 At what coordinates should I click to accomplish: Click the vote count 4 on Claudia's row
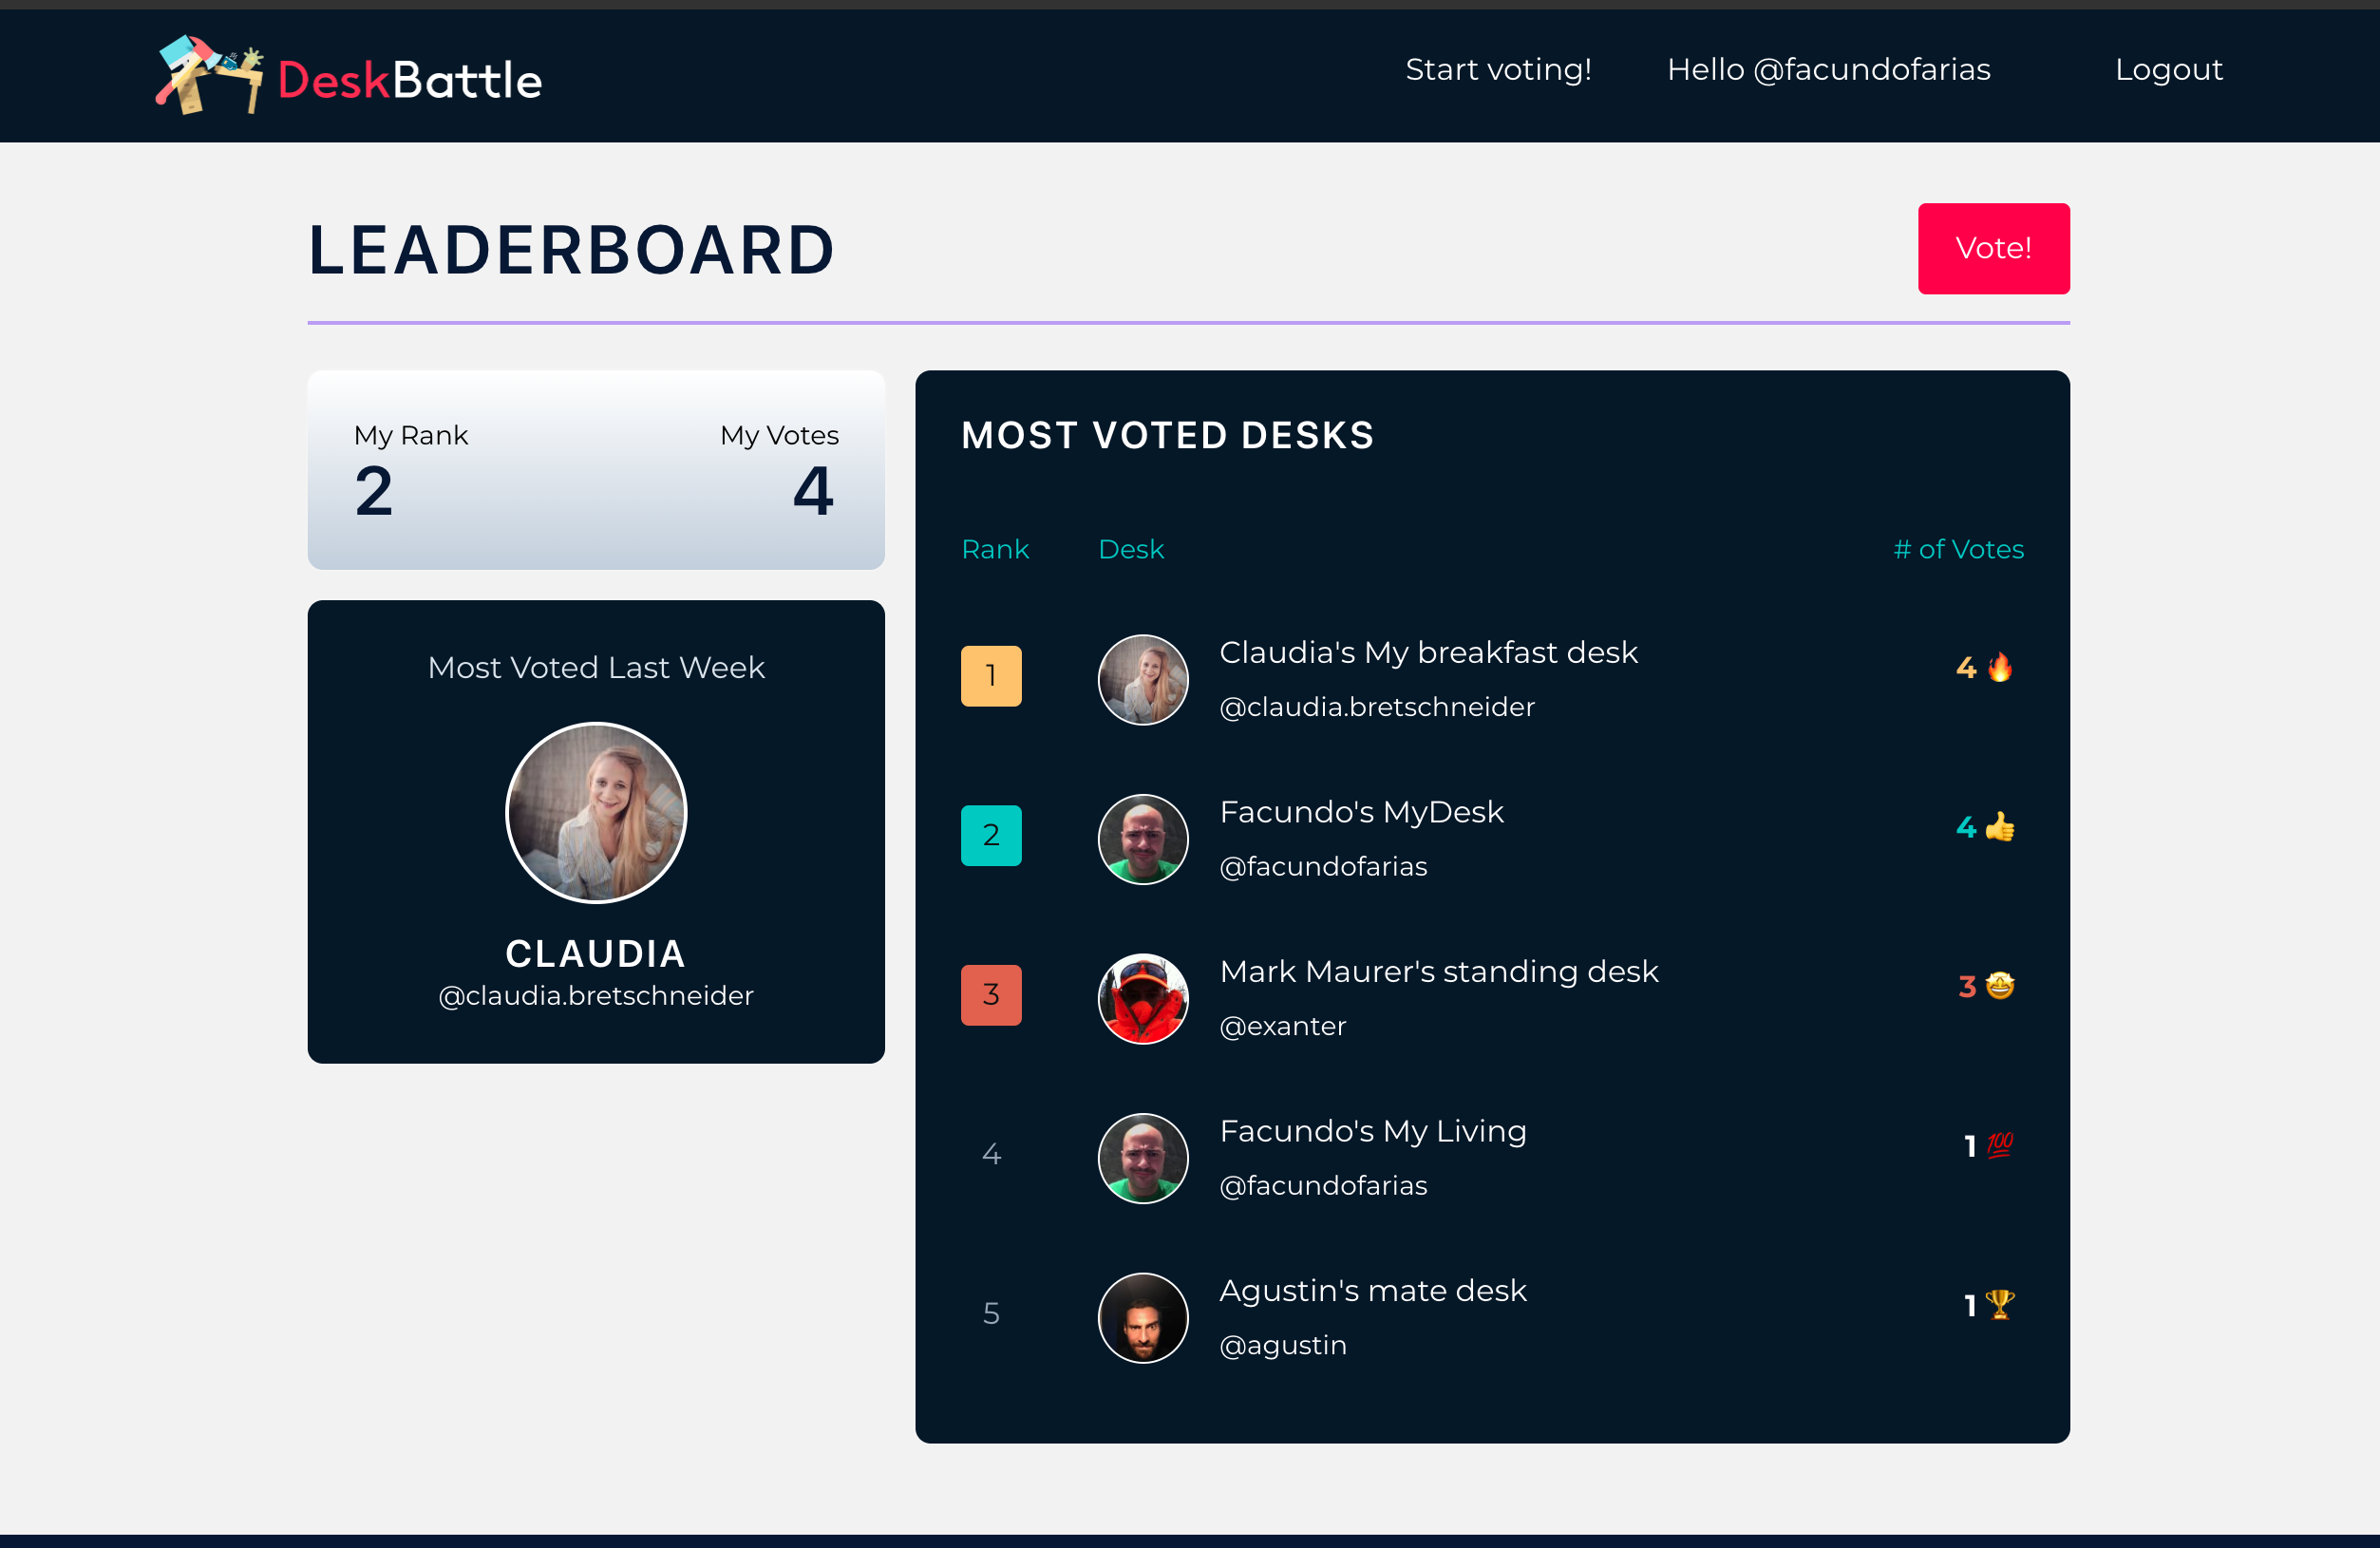1966,668
